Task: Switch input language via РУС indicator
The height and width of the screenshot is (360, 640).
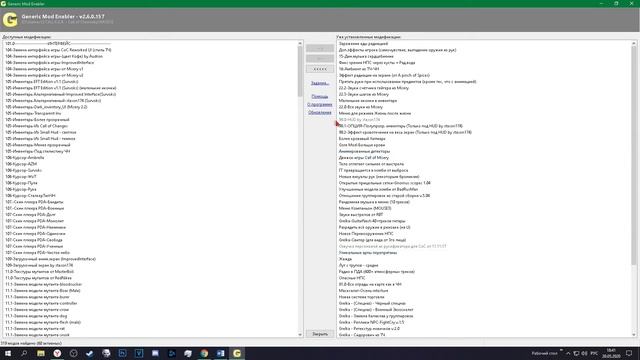Action: [x=594, y=353]
